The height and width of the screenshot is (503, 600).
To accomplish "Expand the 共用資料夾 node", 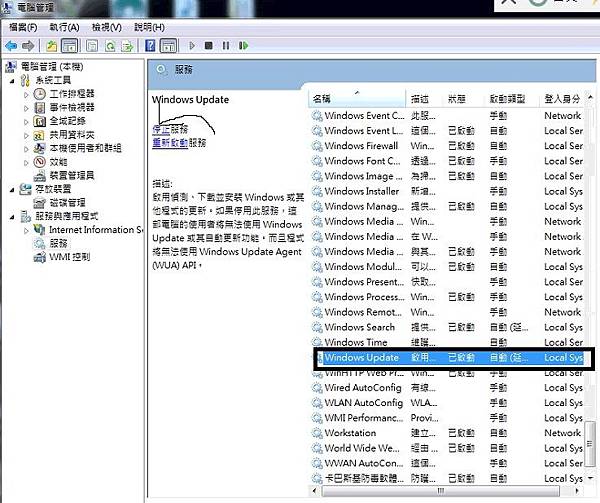I will [x=26, y=135].
